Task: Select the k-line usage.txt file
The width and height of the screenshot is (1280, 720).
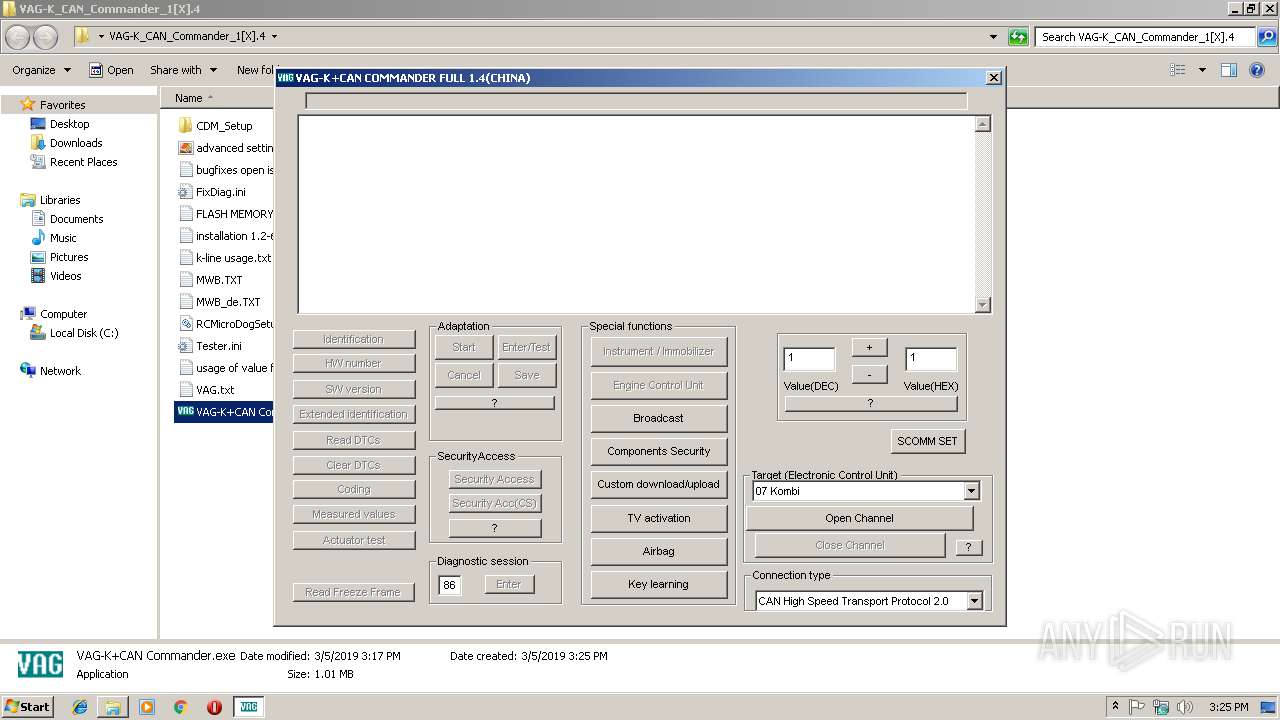Action: [233, 258]
